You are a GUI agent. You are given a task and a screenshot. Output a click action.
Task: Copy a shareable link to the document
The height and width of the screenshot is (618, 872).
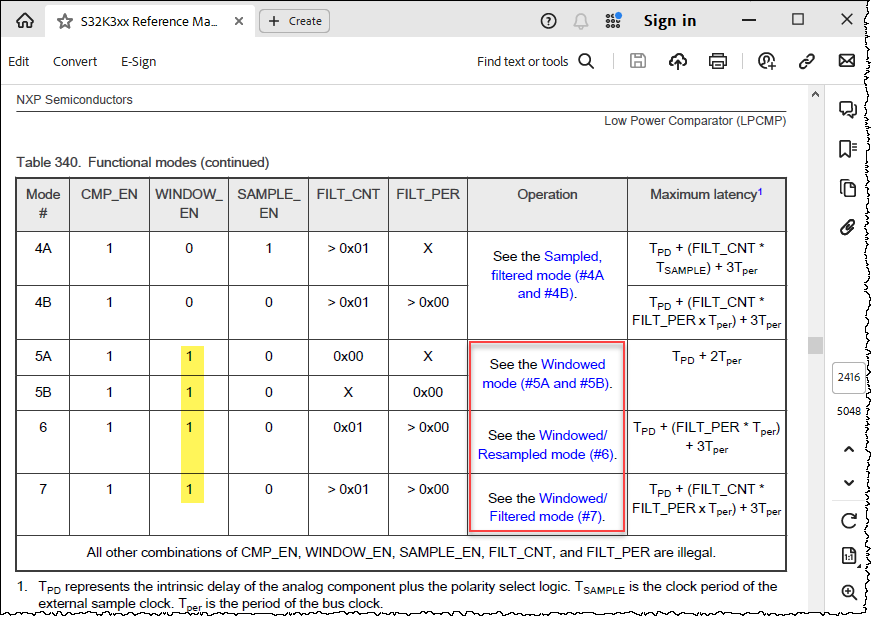(x=806, y=61)
